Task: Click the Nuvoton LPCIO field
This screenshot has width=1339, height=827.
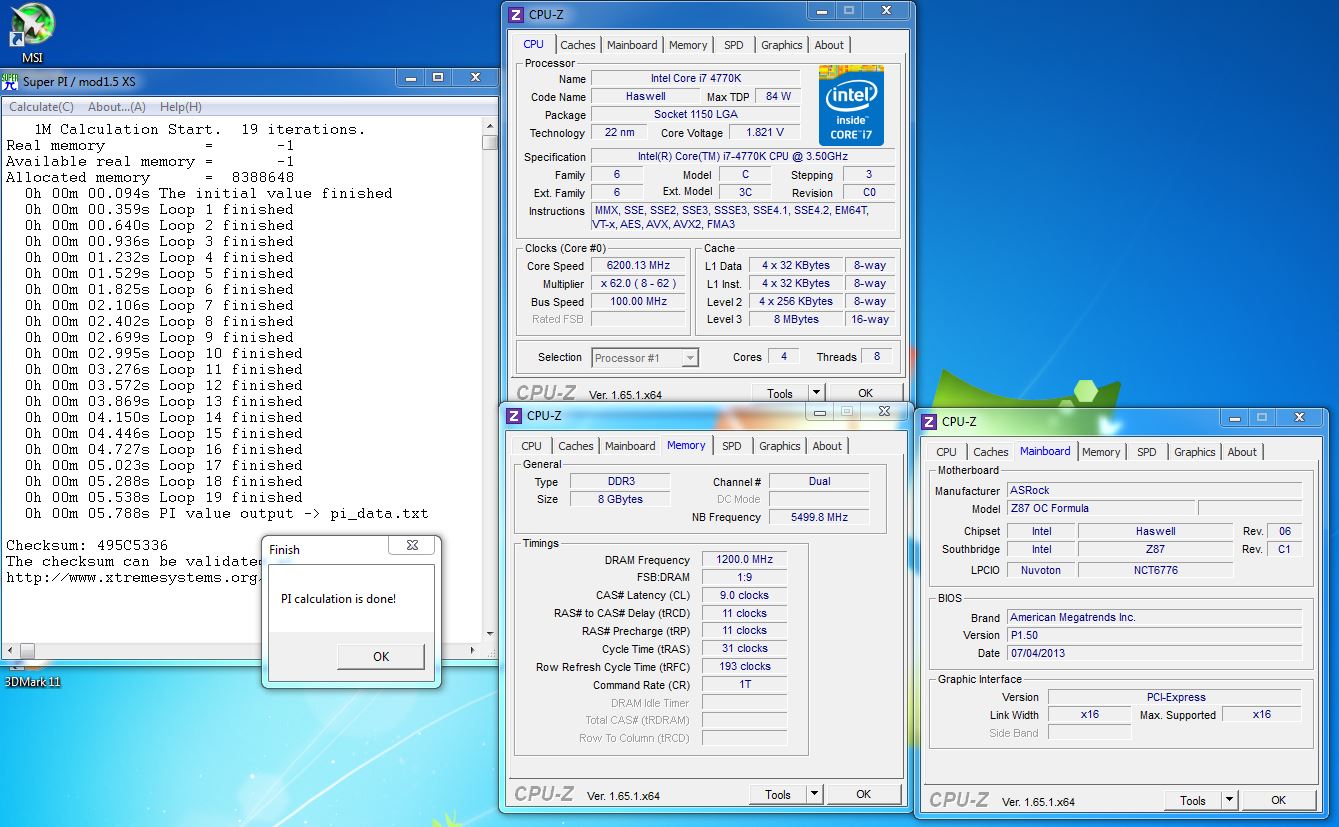Action: coord(1041,570)
